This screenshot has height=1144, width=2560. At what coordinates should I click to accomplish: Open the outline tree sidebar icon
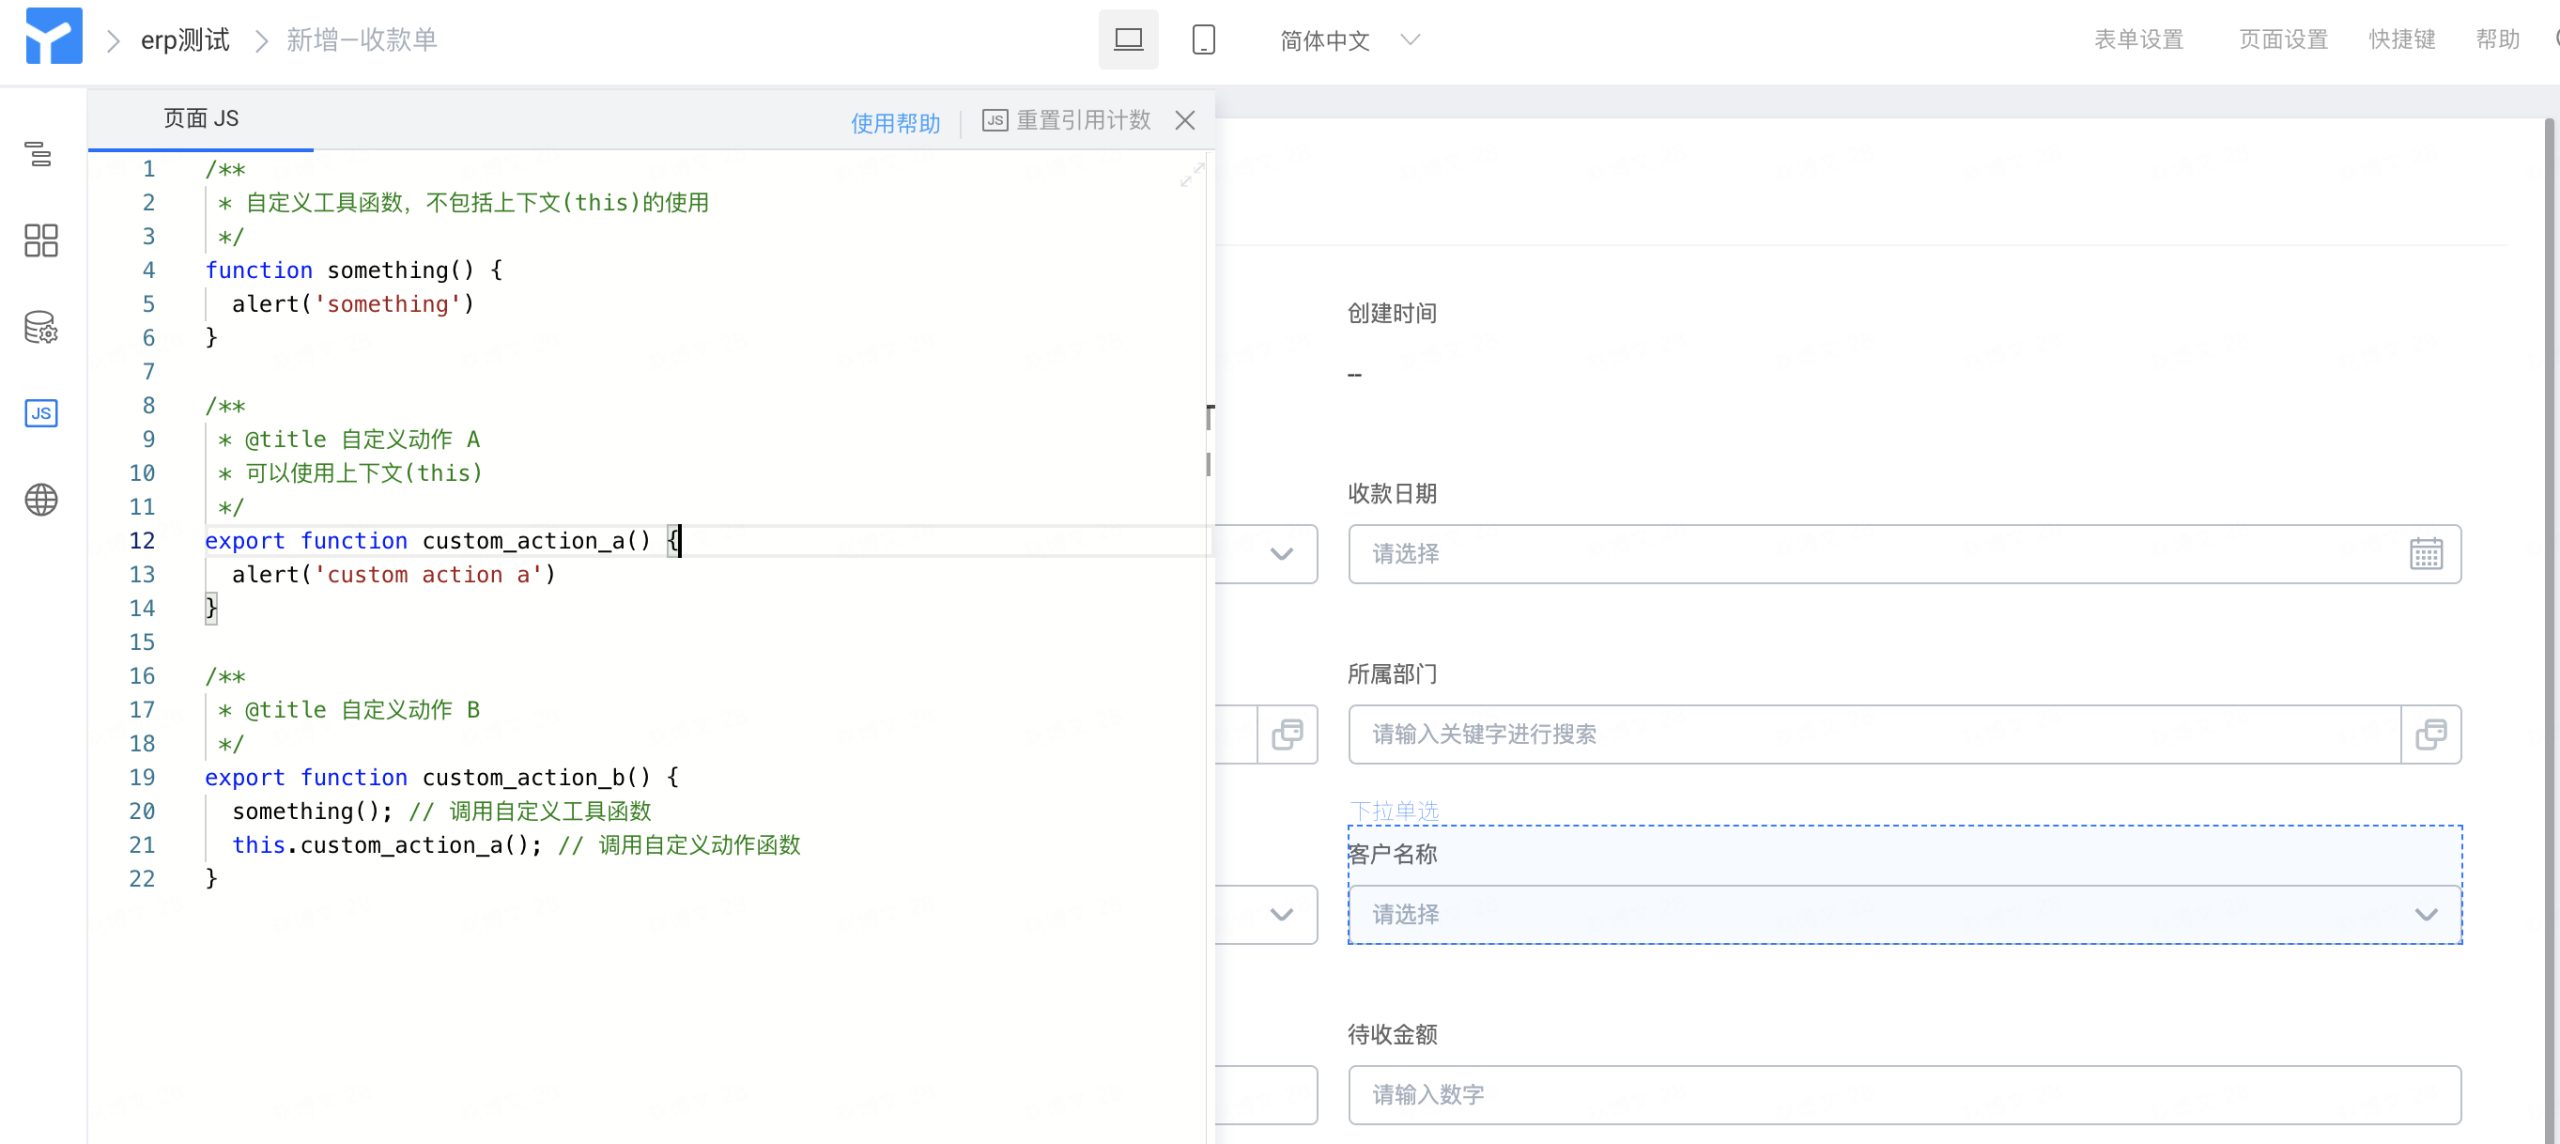coord(40,154)
